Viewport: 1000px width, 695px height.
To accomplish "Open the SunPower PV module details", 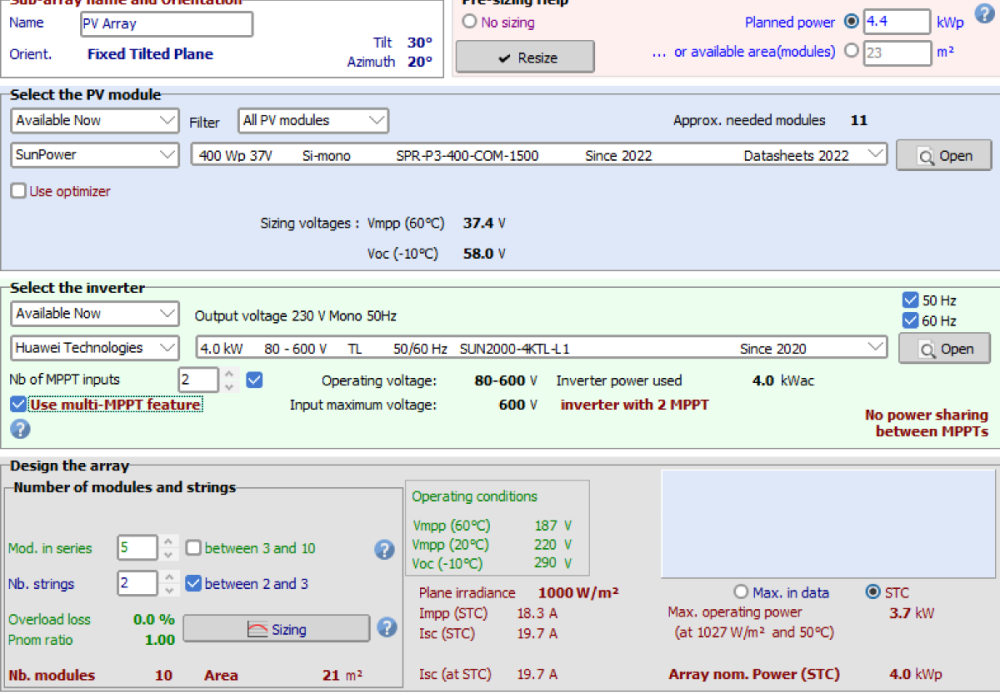I will 943,156.
